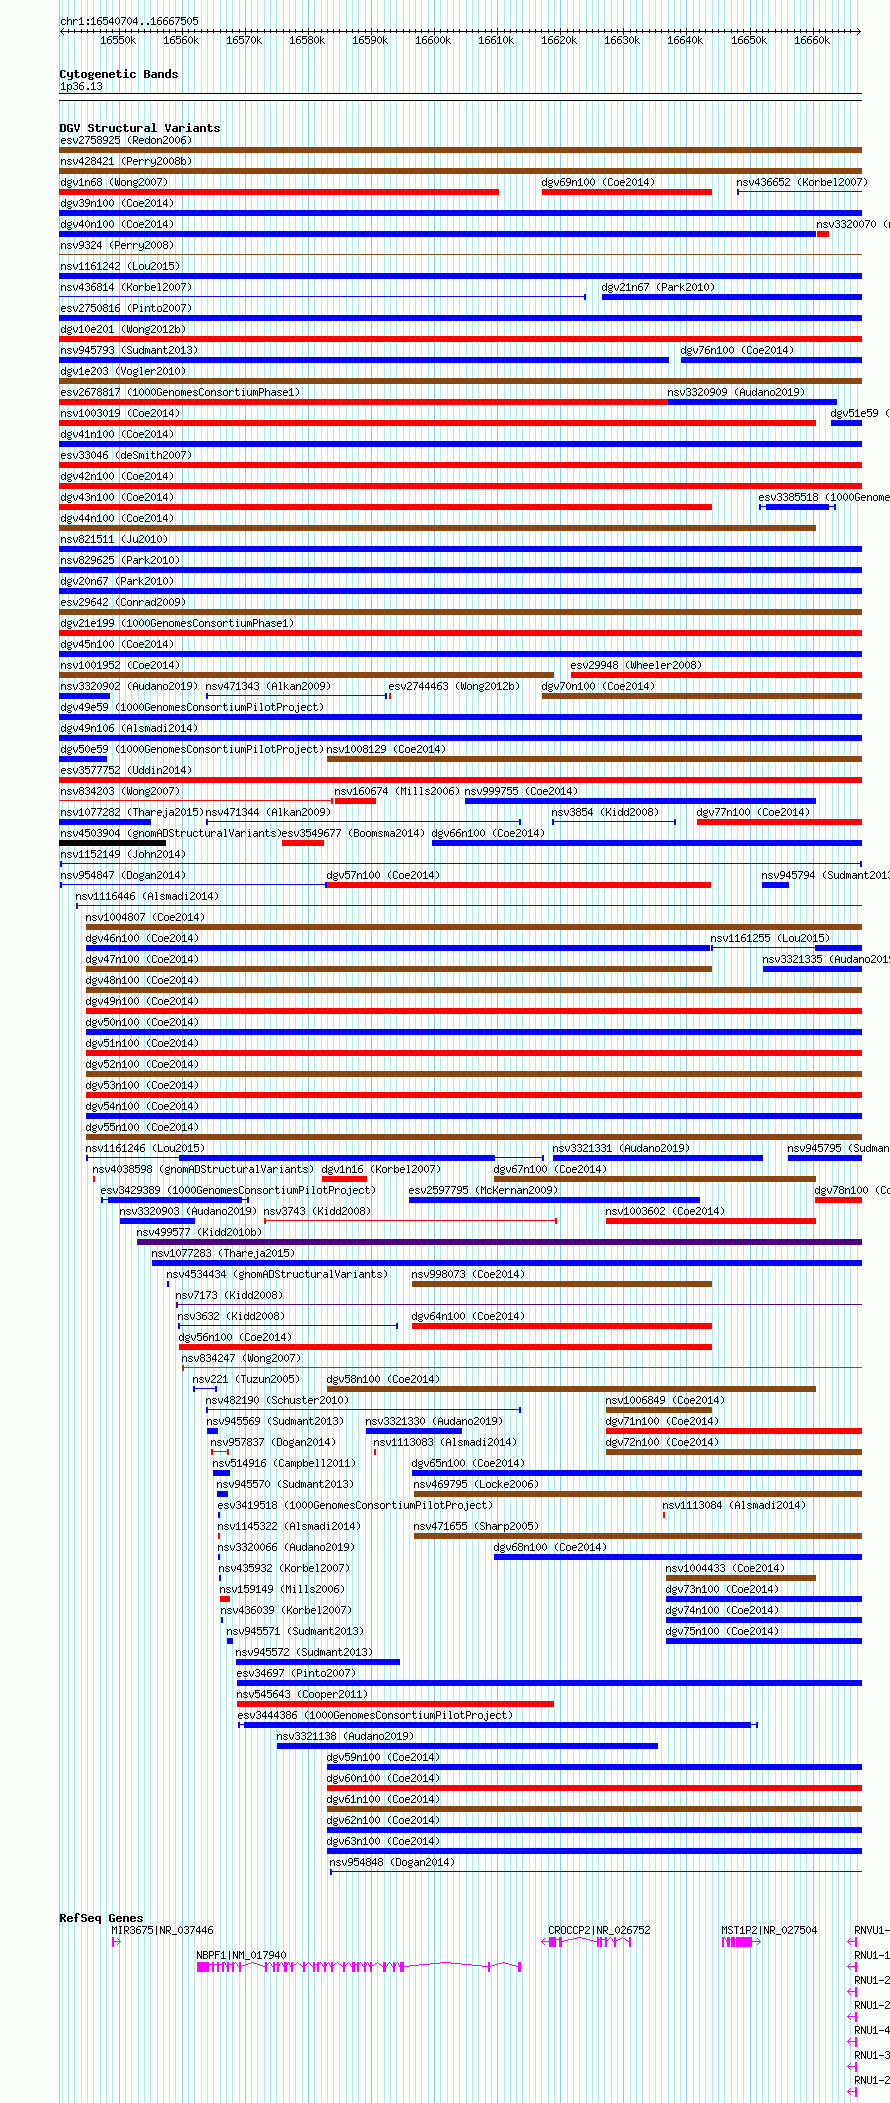890x2103 pixels.
Task: Click nsv1161246 (Lou2015) variant label
Action: tap(145, 1148)
